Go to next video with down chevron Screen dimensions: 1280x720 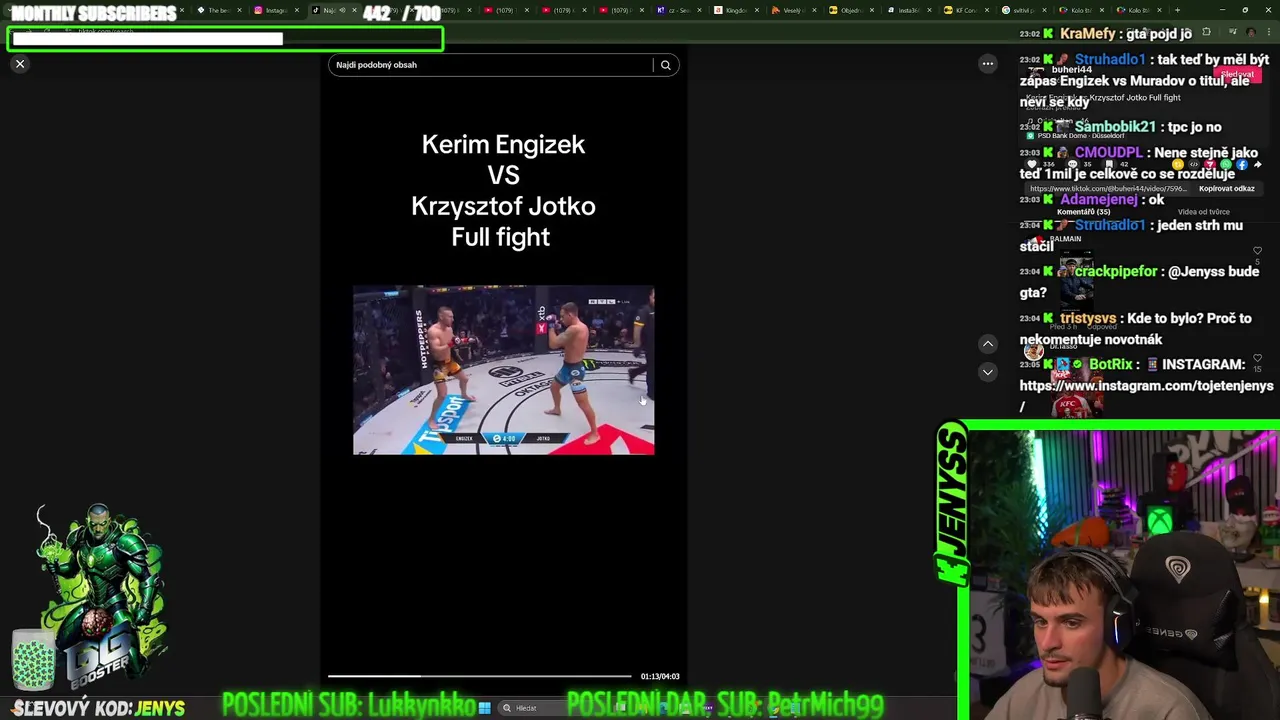point(987,371)
